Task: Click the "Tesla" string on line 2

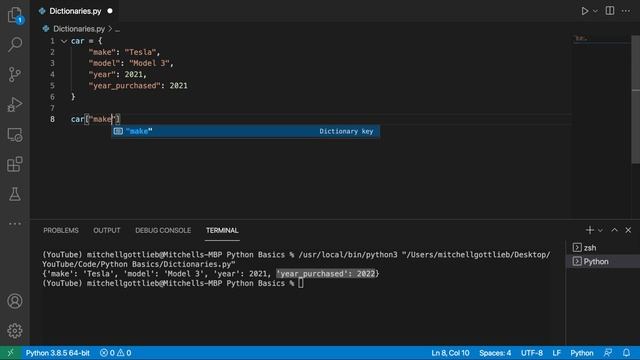Action: pos(140,52)
